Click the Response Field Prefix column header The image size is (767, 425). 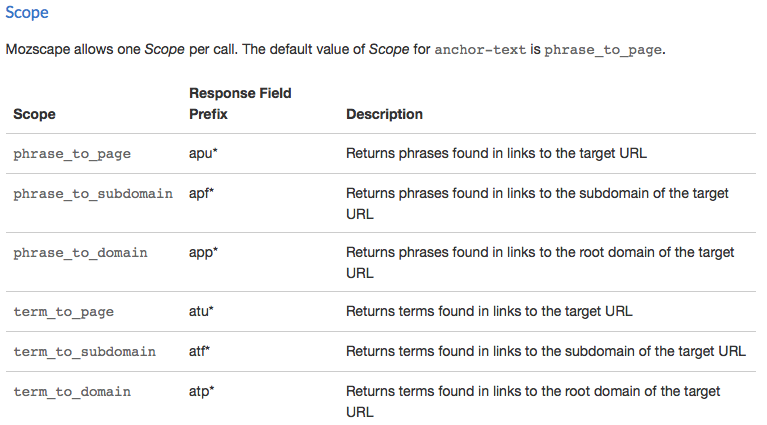point(240,103)
